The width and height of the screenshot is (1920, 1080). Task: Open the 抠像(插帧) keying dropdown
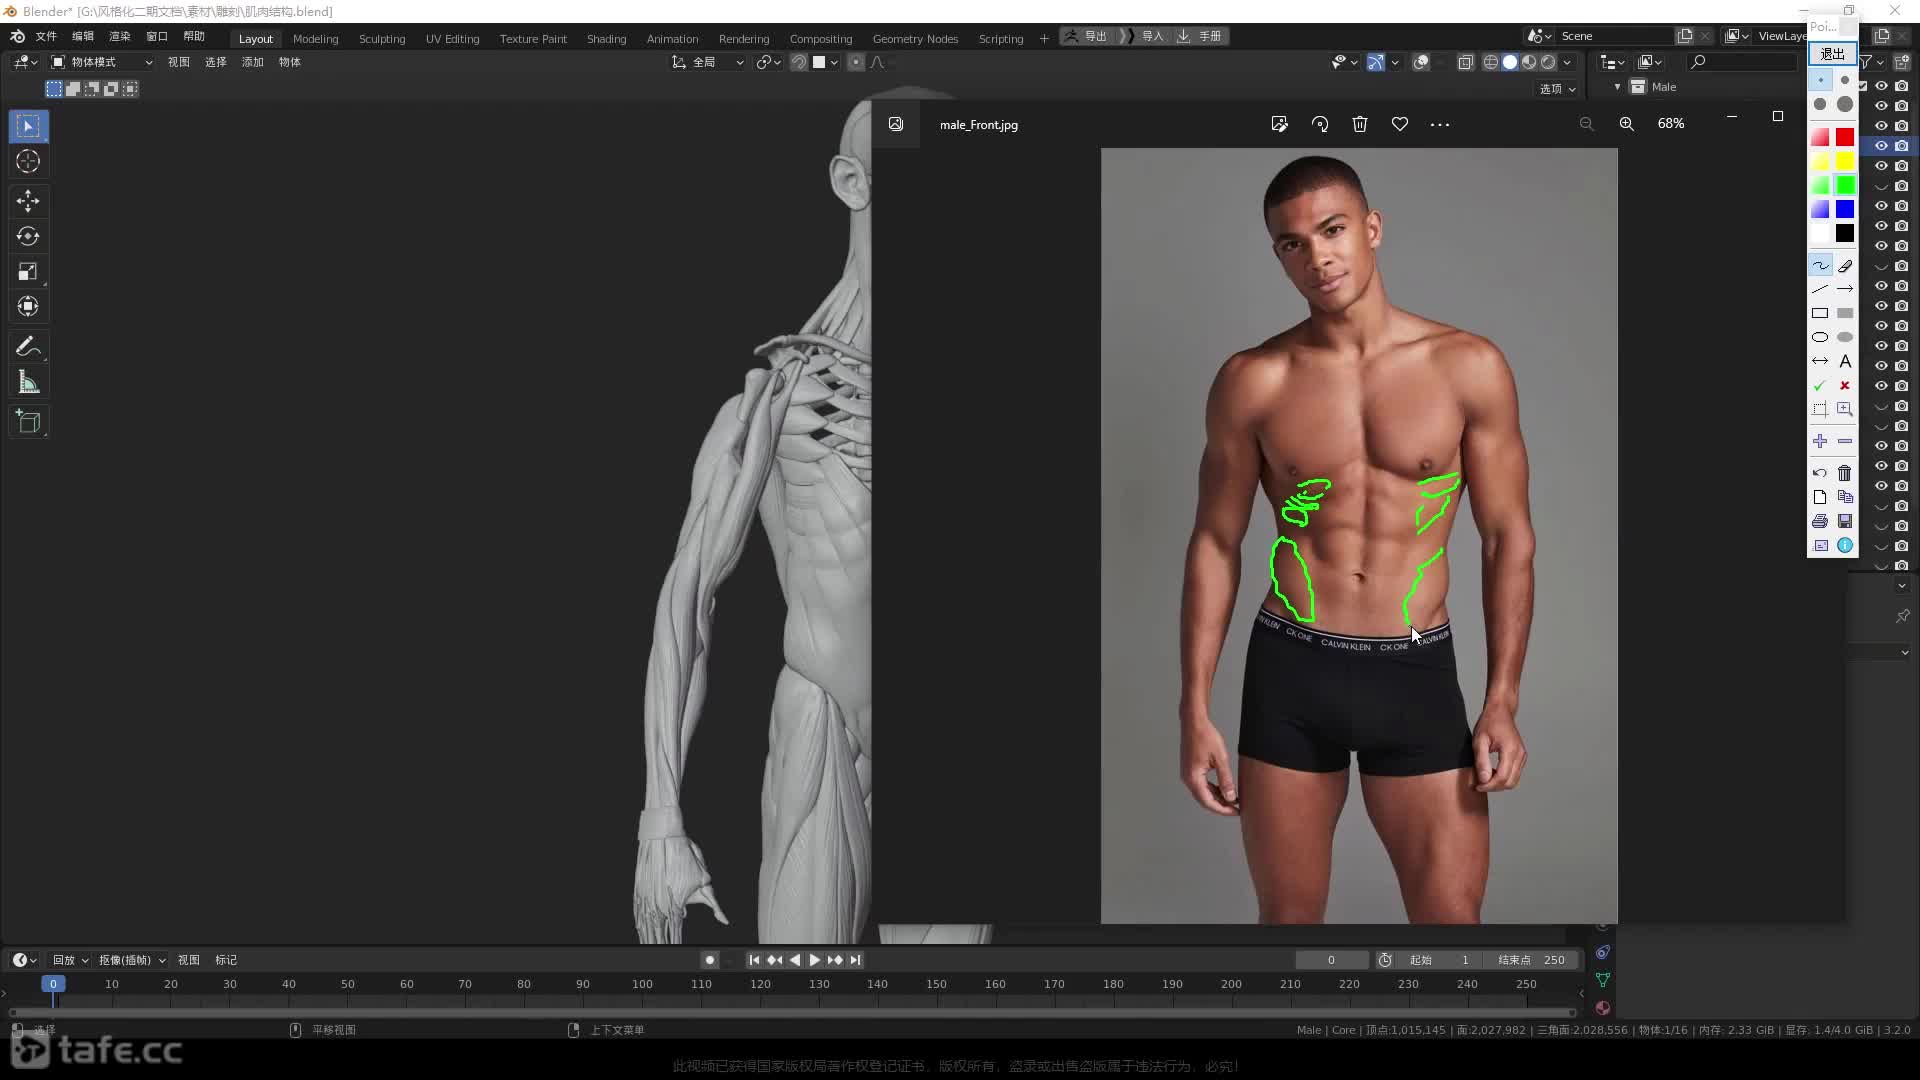(132, 960)
